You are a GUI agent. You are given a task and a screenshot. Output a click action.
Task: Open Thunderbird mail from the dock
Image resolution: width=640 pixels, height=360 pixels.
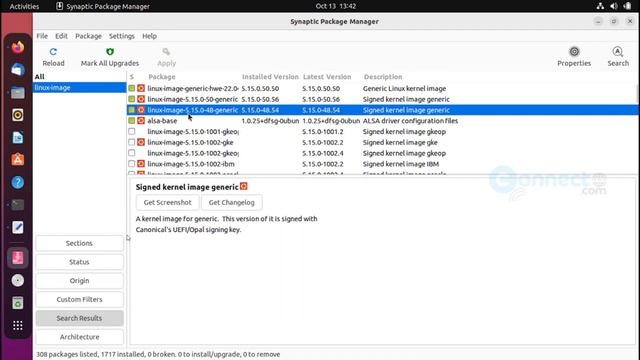[18, 70]
